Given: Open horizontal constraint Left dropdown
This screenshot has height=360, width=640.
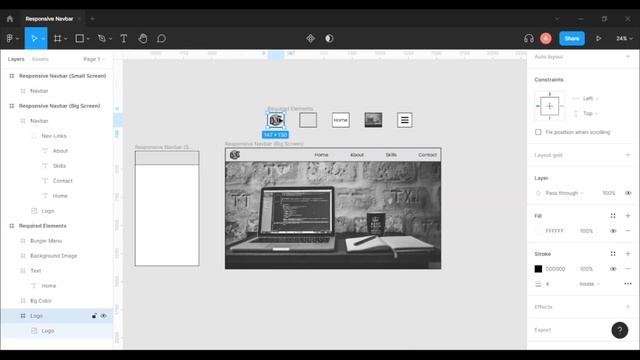Looking at the screenshot, I should tap(591, 98).
